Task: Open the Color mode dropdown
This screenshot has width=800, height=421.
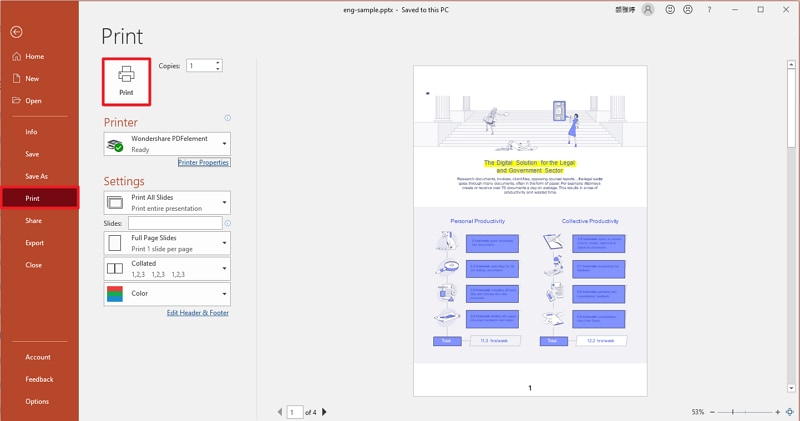Action: [x=167, y=294]
